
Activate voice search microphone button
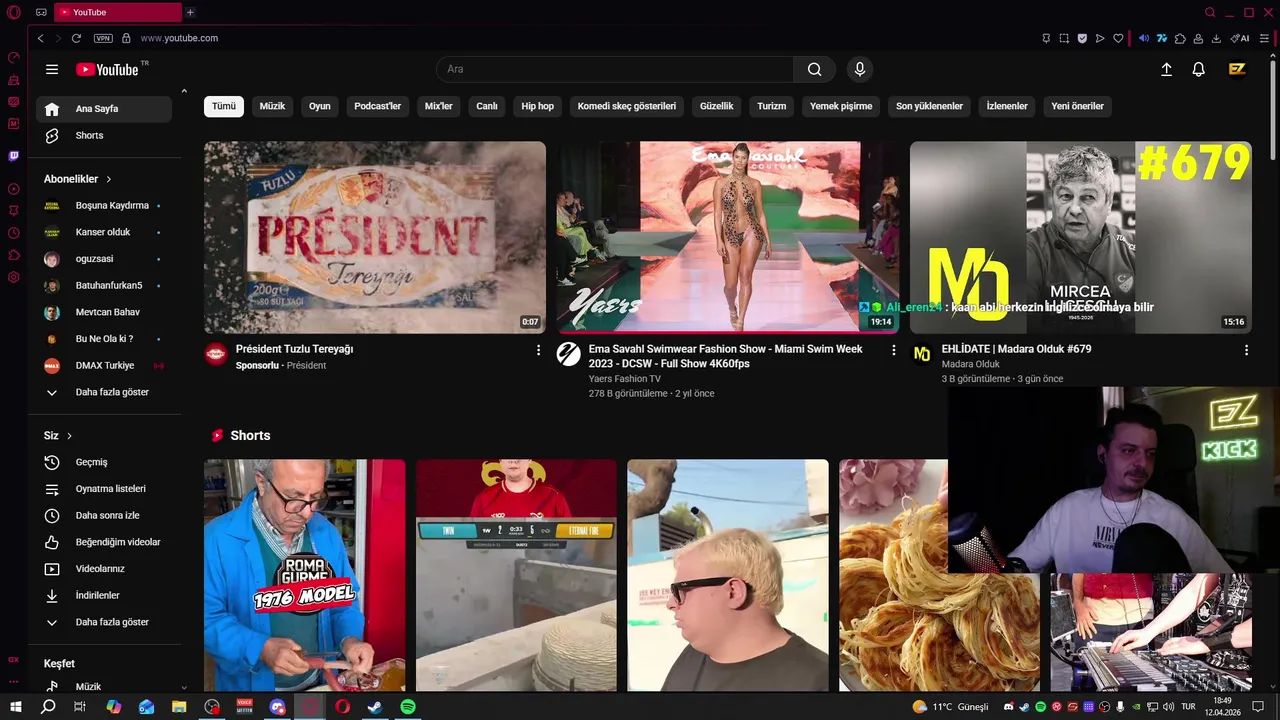pyautogui.click(x=859, y=69)
